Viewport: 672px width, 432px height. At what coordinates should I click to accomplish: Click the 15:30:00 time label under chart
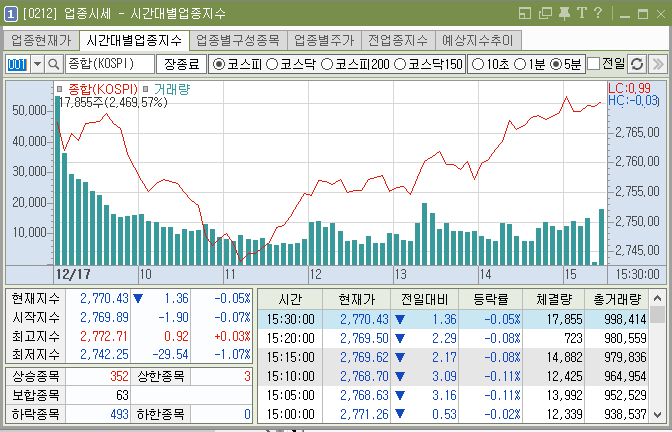click(x=637, y=274)
